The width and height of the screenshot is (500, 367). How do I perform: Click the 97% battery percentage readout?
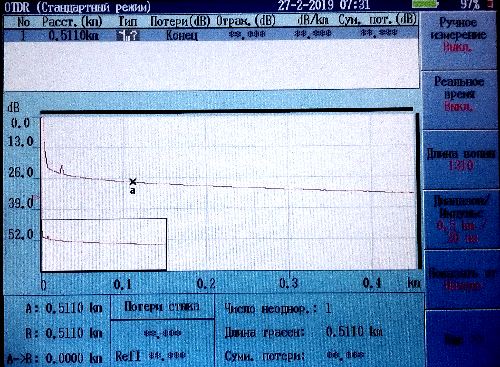(x=470, y=4)
